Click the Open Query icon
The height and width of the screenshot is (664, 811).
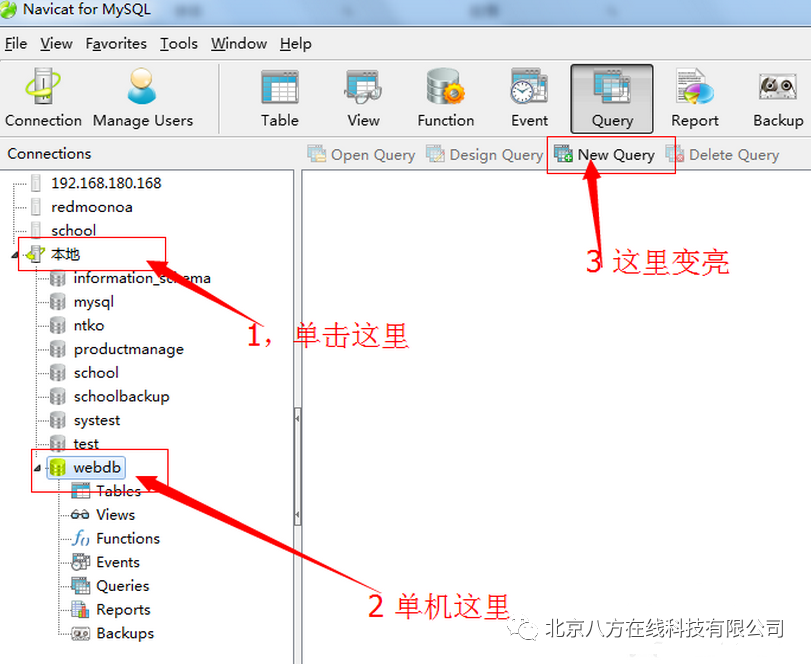(316, 154)
